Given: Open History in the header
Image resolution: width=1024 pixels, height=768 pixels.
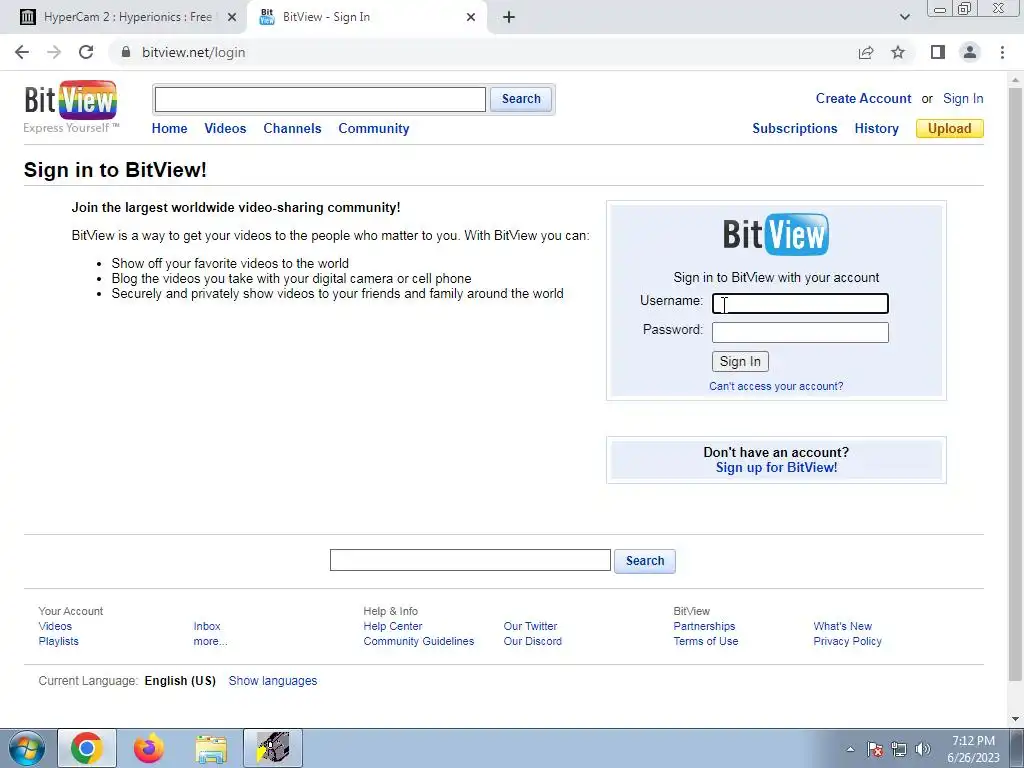Looking at the screenshot, I should pyautogui.click(x=876, y=129).
